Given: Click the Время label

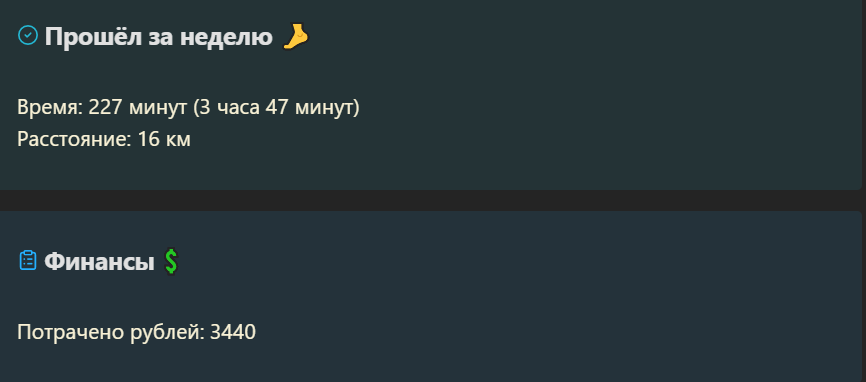Looking at the screenshot, I should [x=50, y=107].
